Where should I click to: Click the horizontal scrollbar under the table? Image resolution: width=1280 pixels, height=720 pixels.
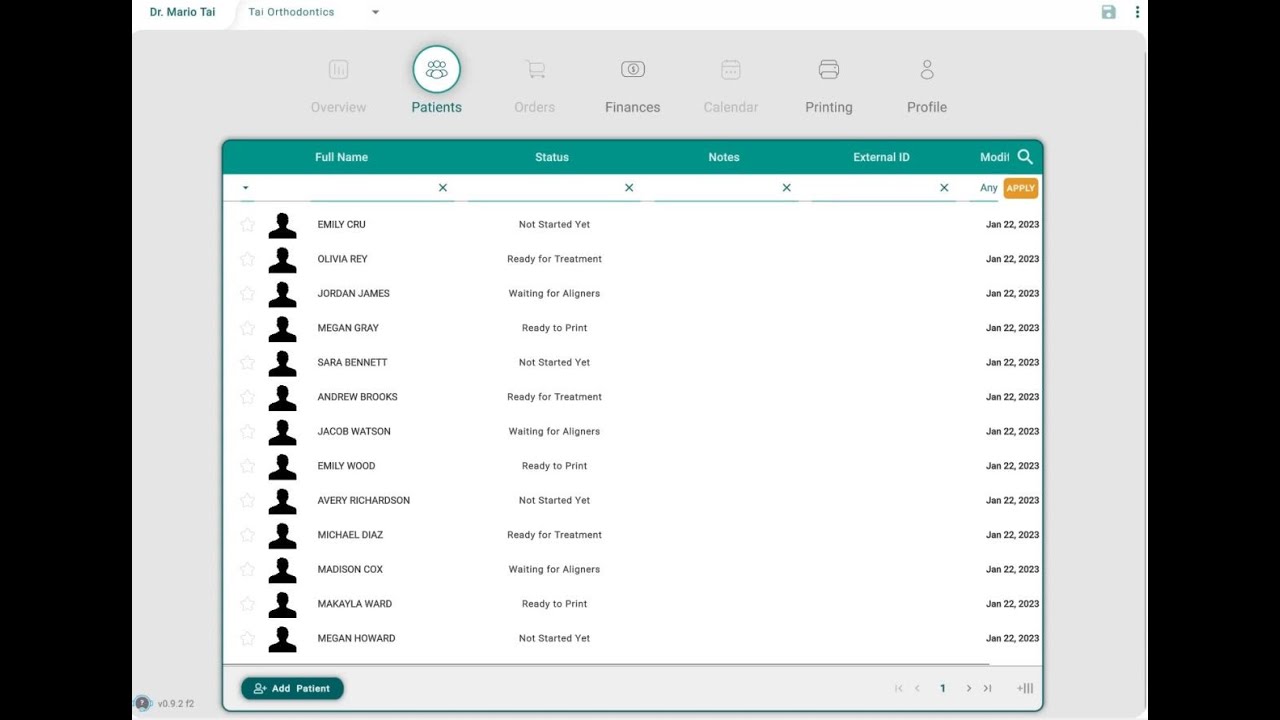pos(606,664)
